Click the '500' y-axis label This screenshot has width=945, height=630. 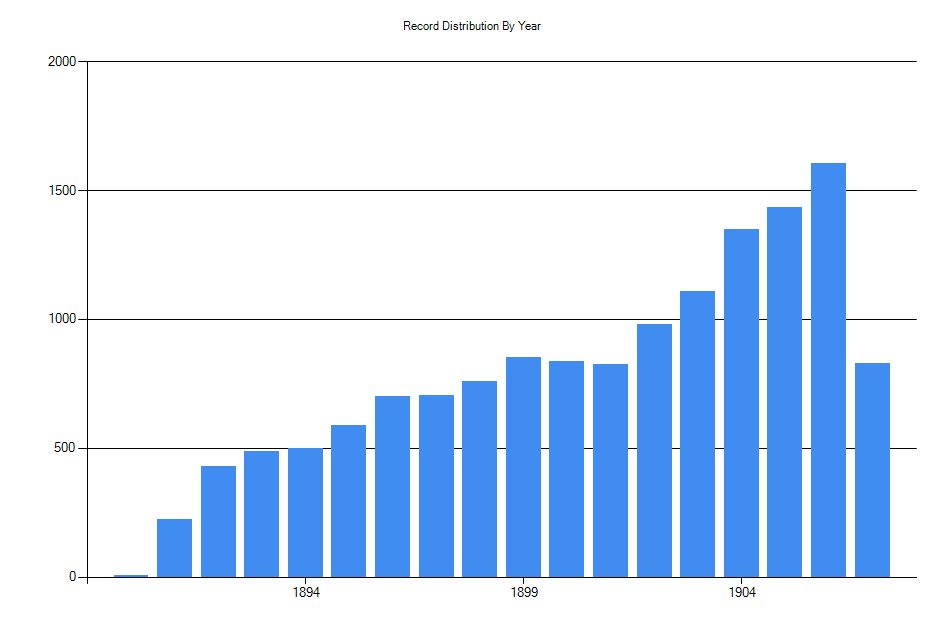(65, 448)
